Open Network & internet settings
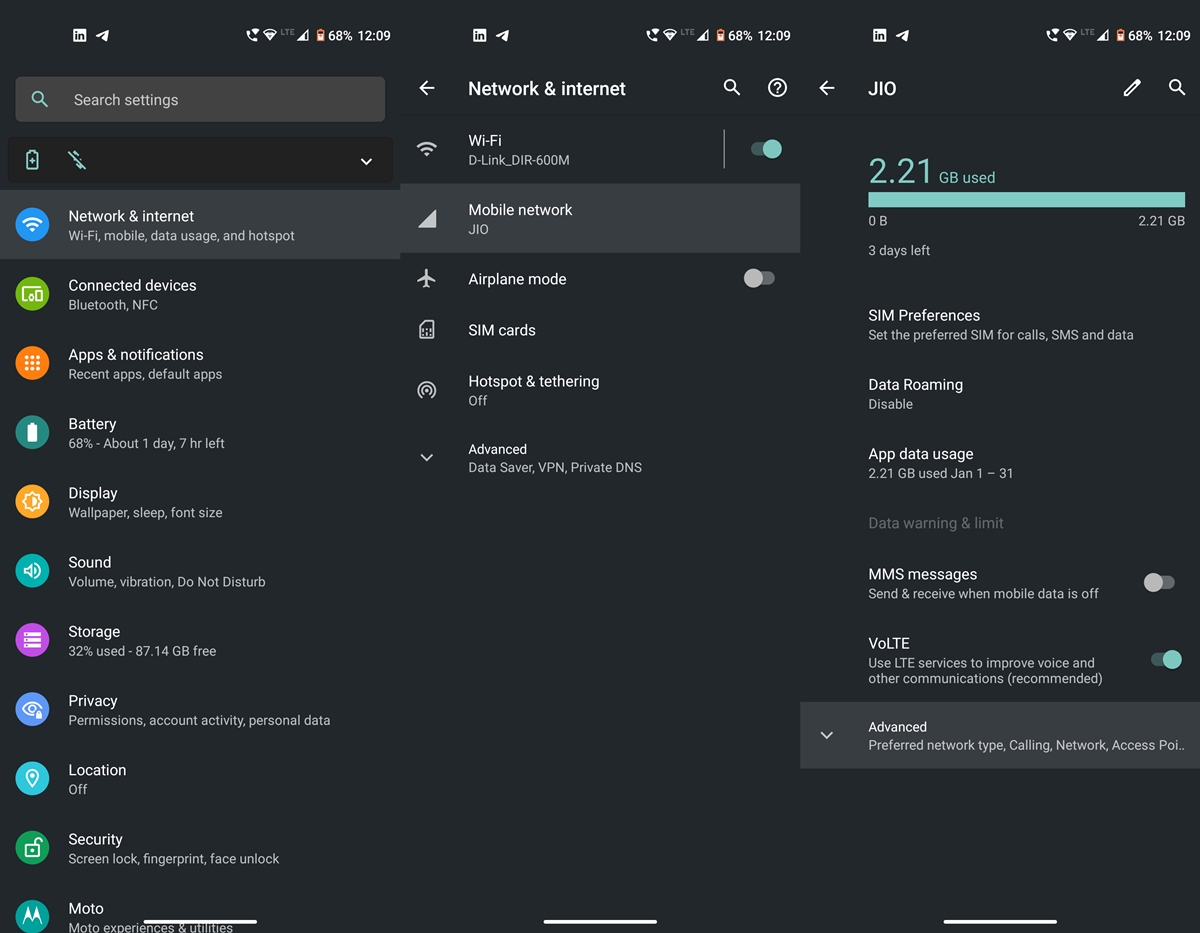The width and height of the screenshot is (1200, 933). (x=200, y=224)
